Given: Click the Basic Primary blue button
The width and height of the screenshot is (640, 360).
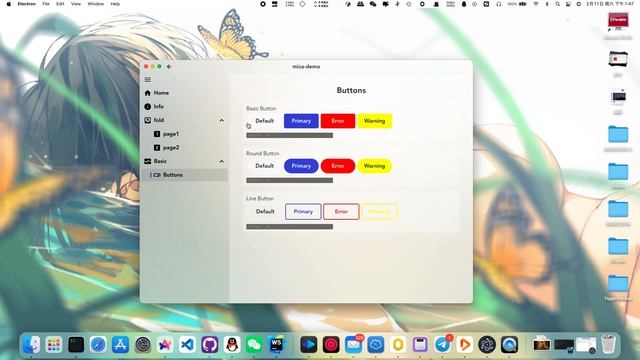Looking at the screenshot, I should [x=301, y=121].
